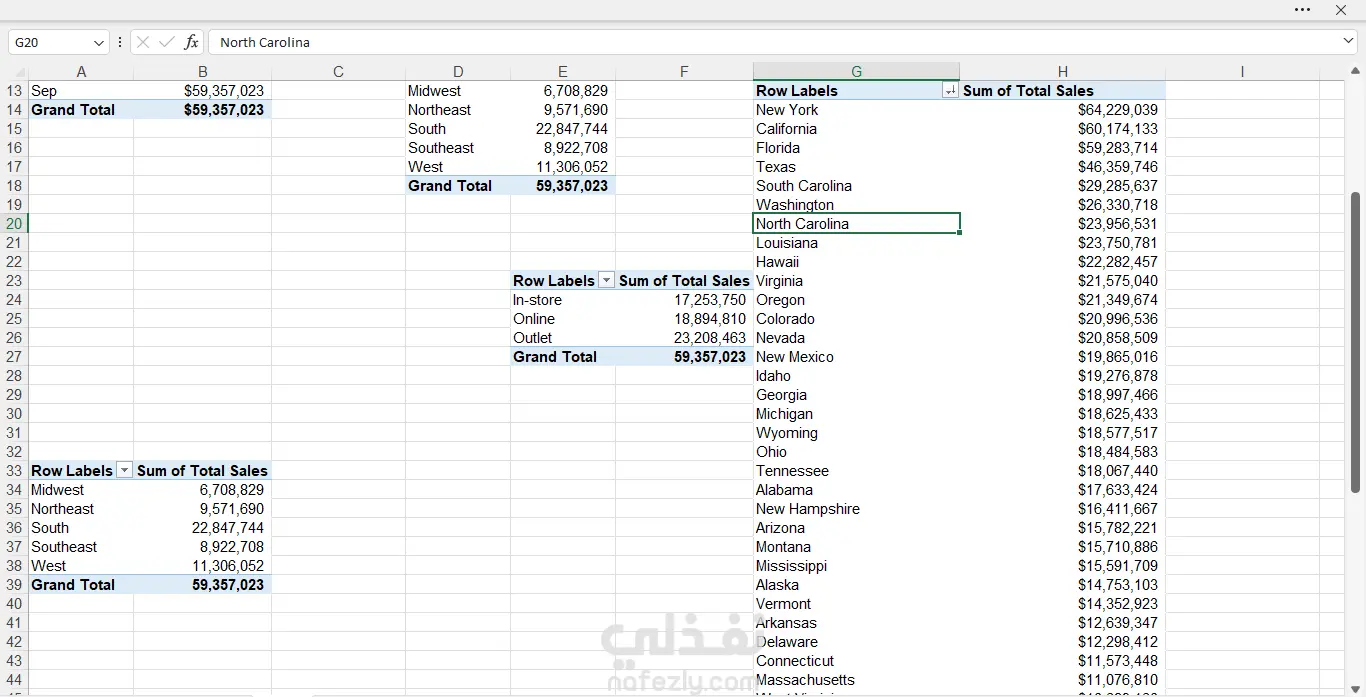Screen dimensions: 1366x697
Task: Select row 27 header
Action: [x=14, y=357]
